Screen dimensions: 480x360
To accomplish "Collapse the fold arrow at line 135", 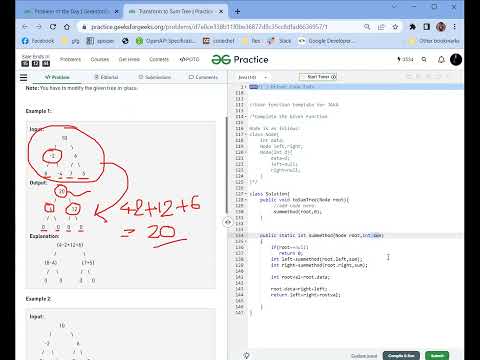I will tap(246, 241).
